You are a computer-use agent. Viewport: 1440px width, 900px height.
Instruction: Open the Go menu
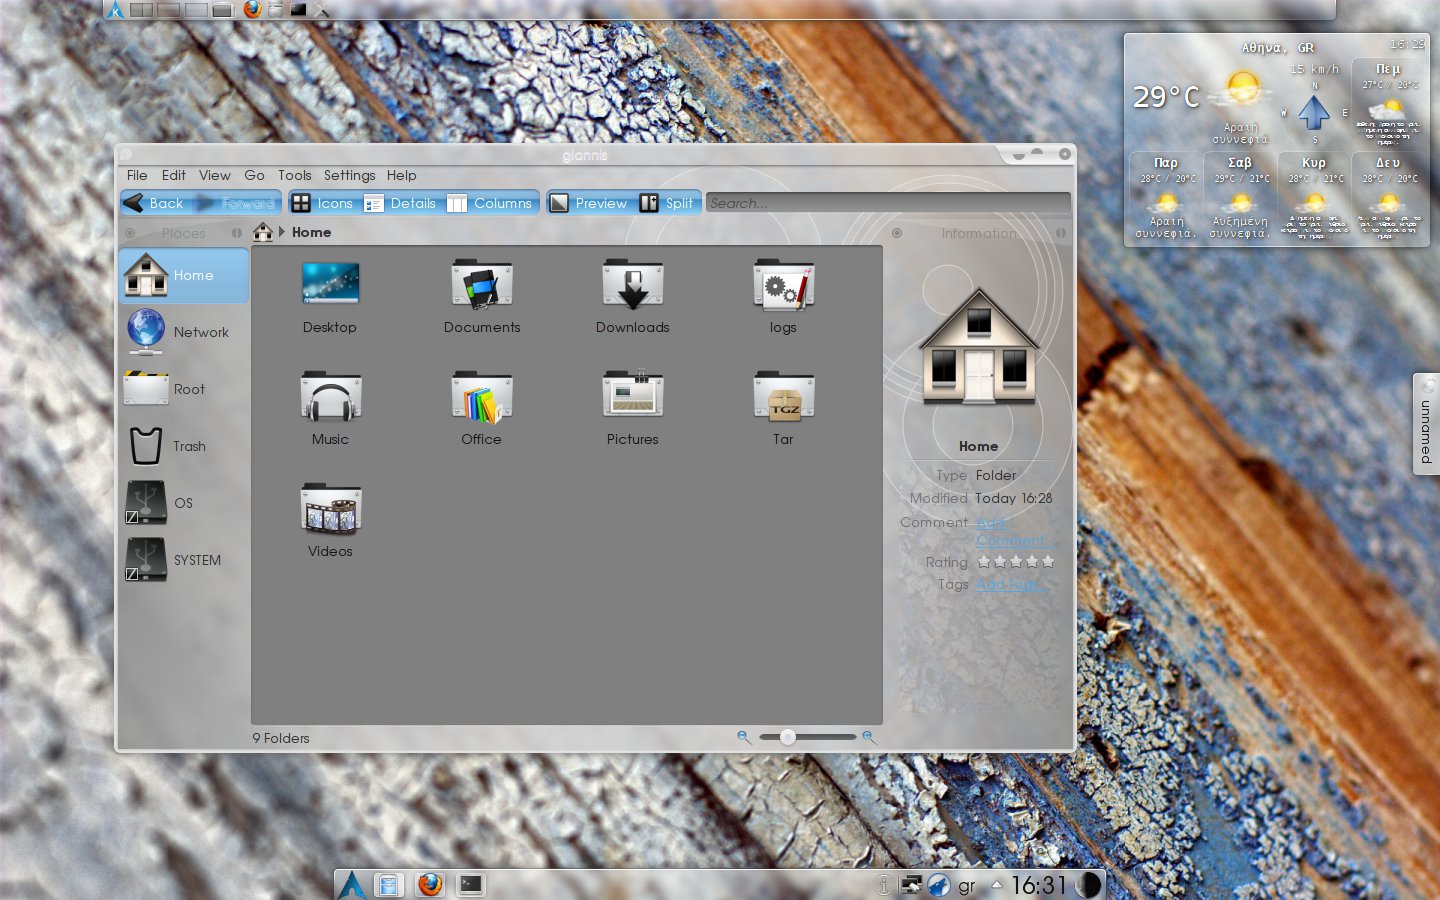tap(255, 175)
